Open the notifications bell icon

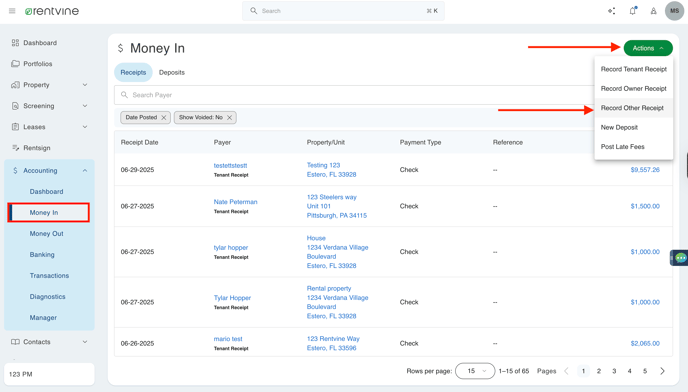(x=633, y=11)
